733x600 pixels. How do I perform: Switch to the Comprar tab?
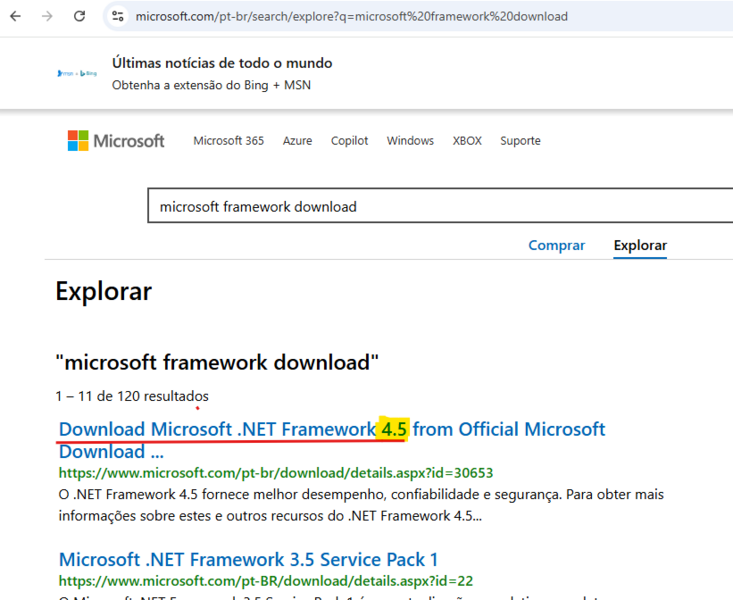pyautogui.click(x=556, y=246)
